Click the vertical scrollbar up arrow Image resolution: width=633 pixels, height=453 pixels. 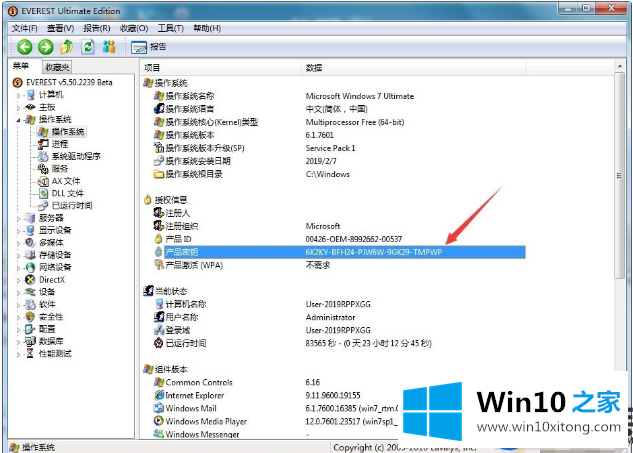click(x=620, y=67)
